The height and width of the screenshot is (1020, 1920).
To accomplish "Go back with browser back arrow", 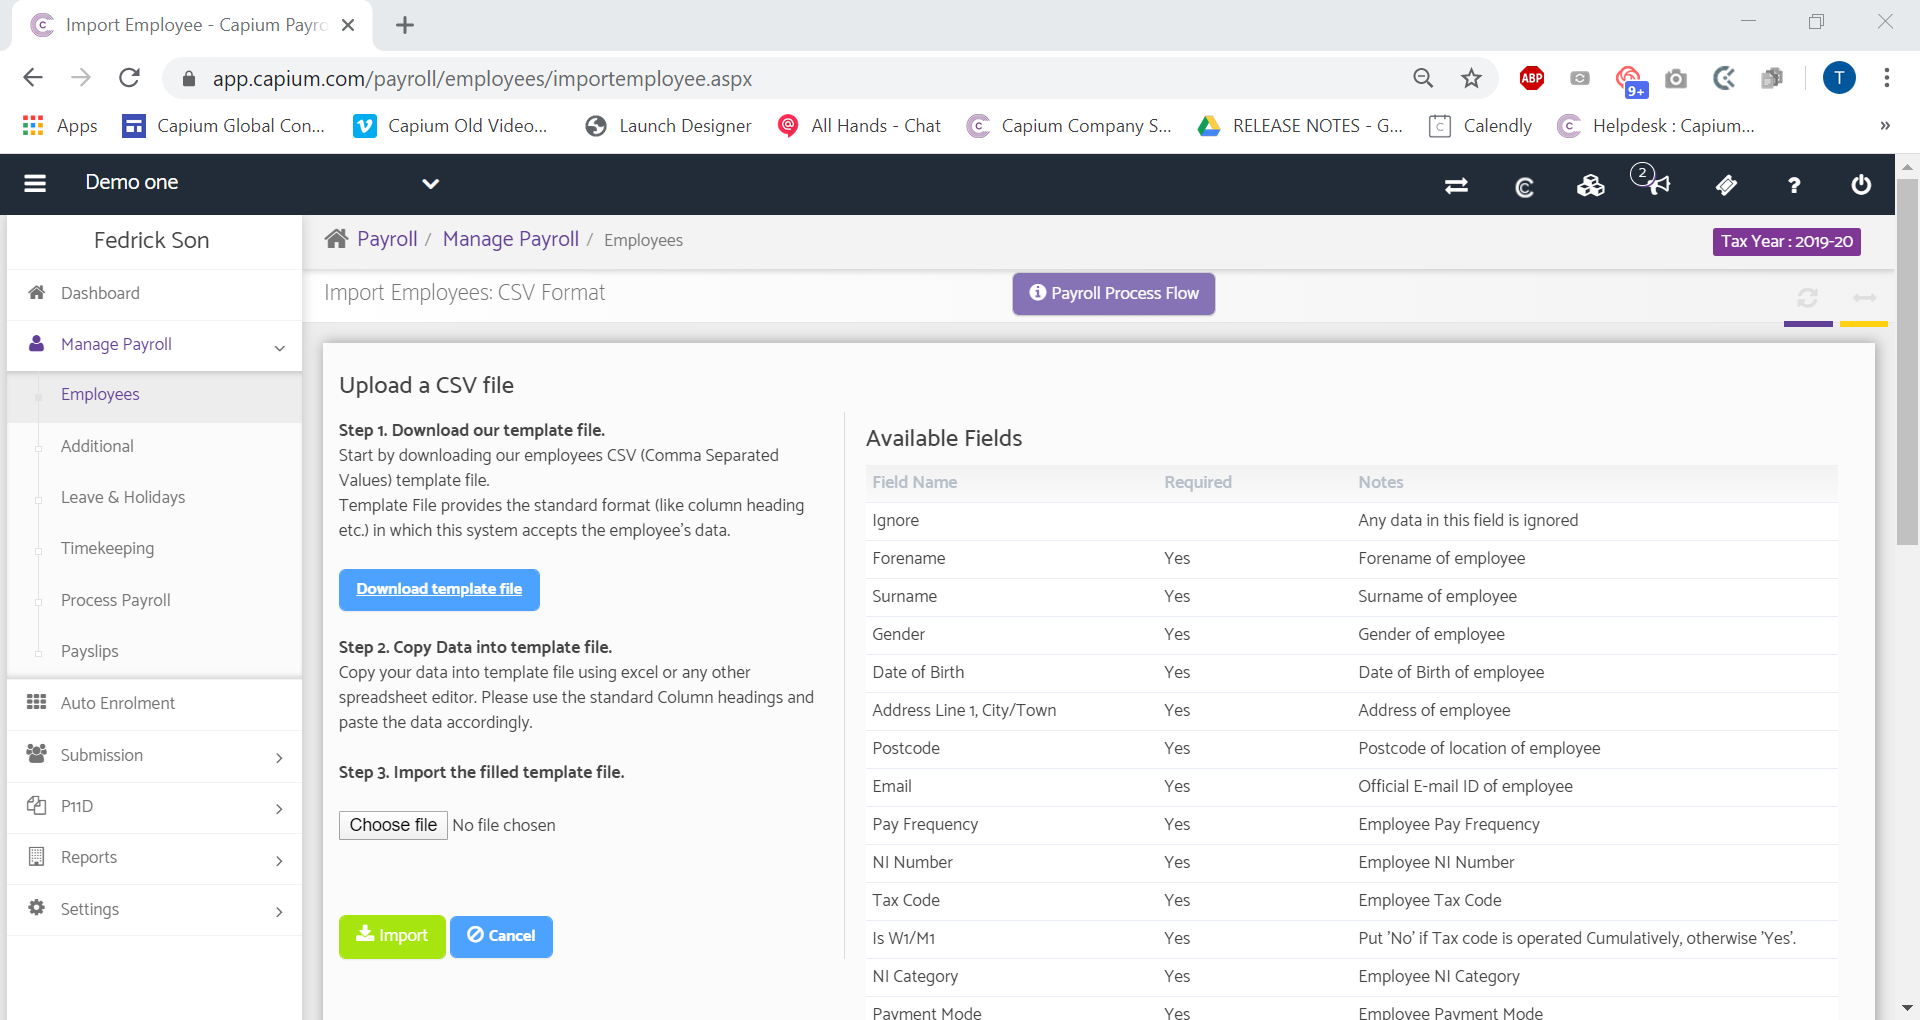I will coord(33,78).
